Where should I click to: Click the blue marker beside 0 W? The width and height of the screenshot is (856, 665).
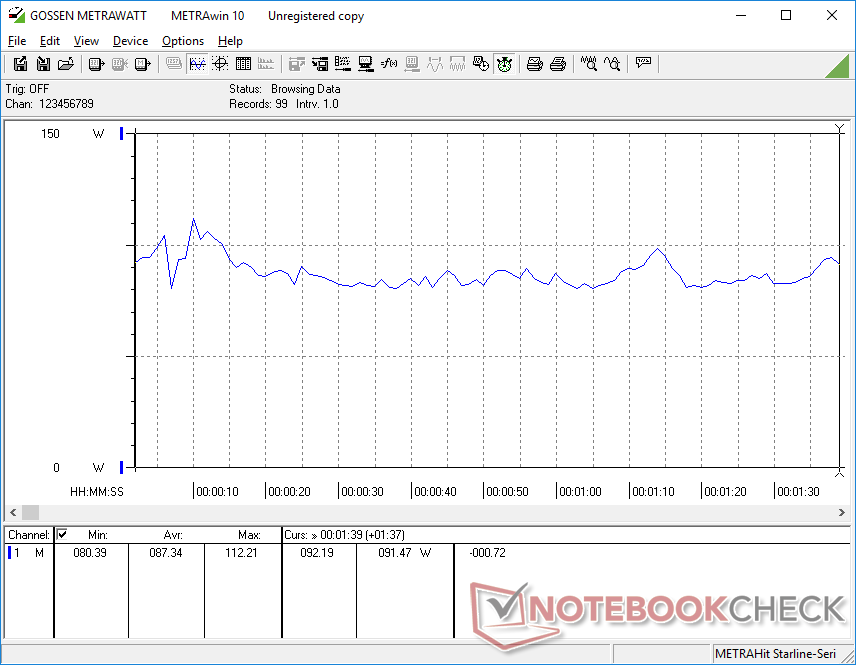122,467
